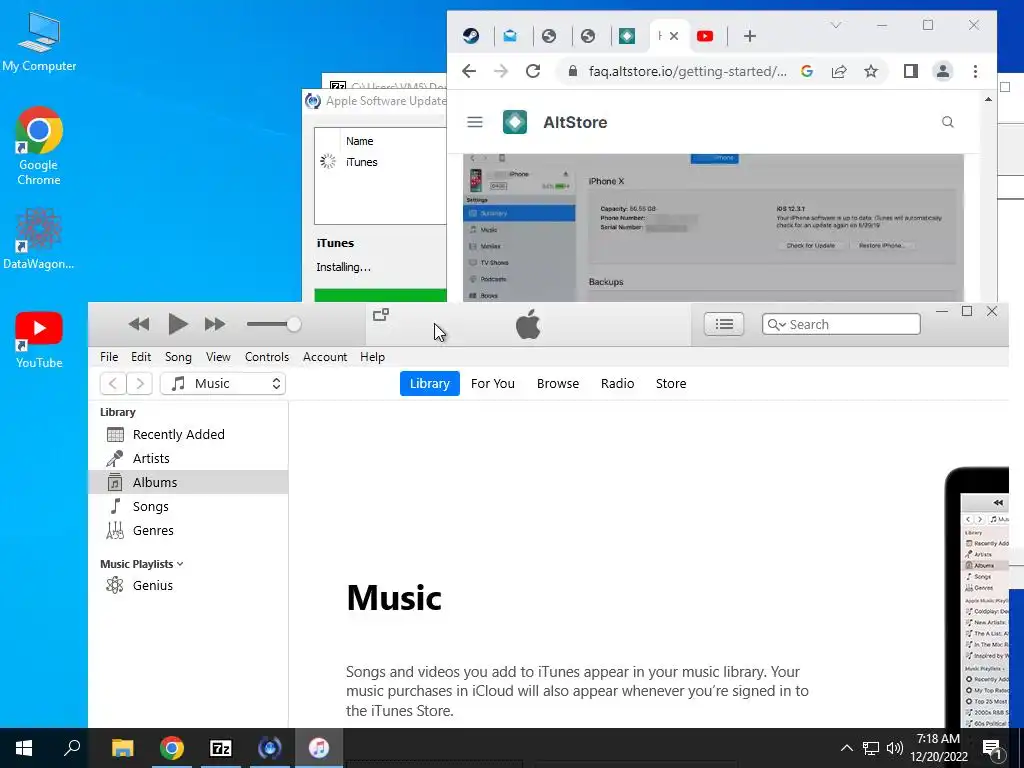Click the Steam tab in Chrome
This screenshot has width=1024, height=768.
tap(471, 36)
